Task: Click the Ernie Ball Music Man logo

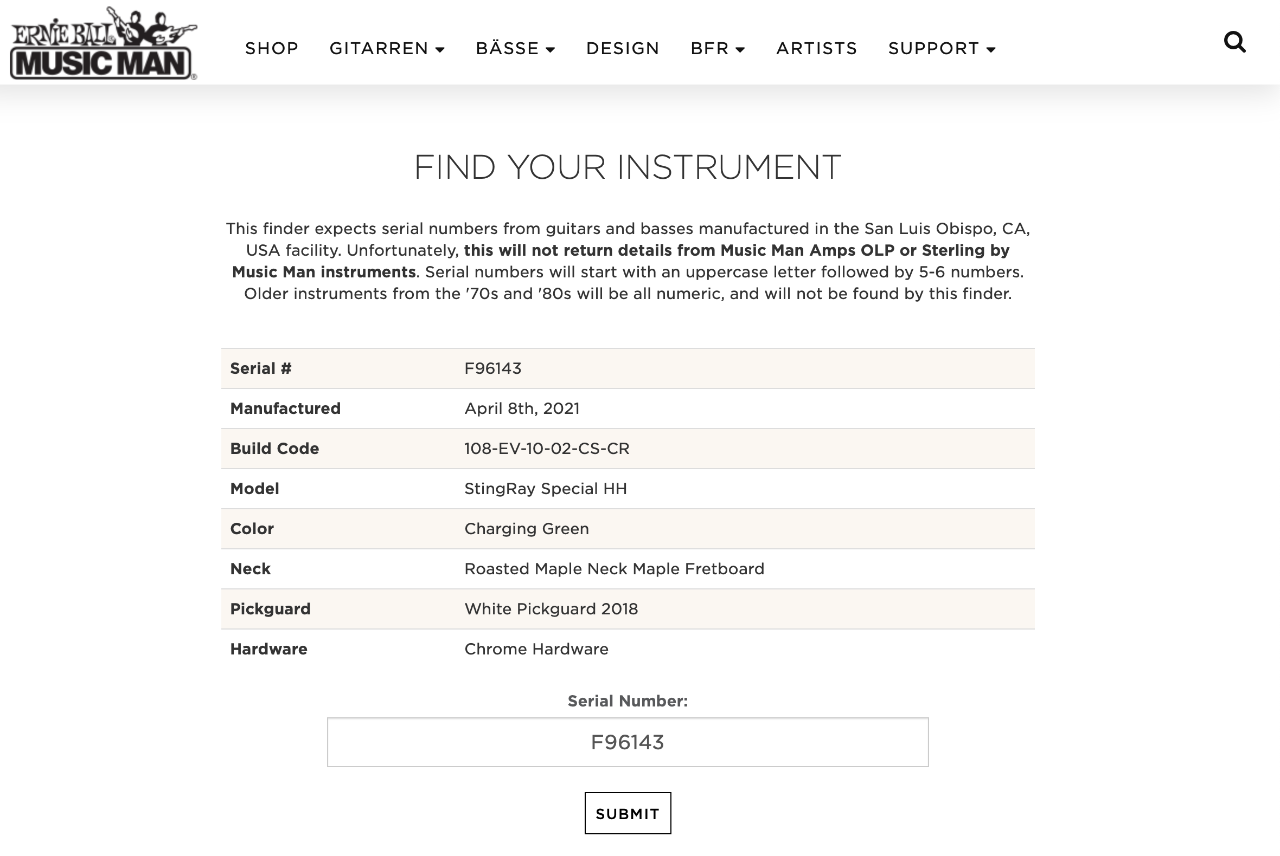Action: pyautogui.click(x=103, y=44)
